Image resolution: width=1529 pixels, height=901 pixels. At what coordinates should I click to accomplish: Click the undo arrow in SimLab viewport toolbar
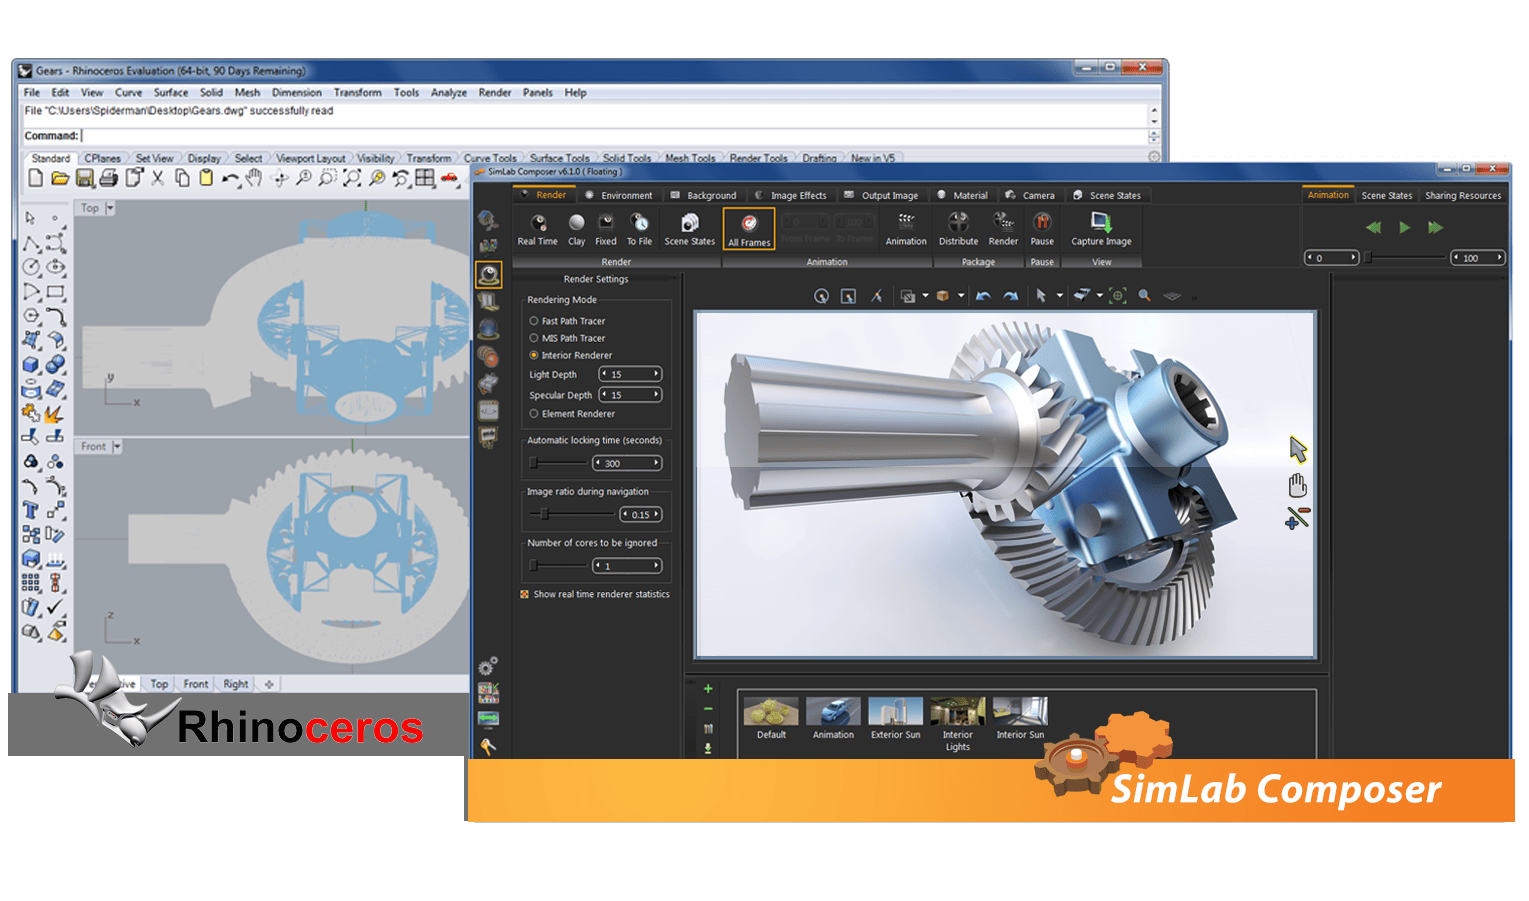coord(983,296)
